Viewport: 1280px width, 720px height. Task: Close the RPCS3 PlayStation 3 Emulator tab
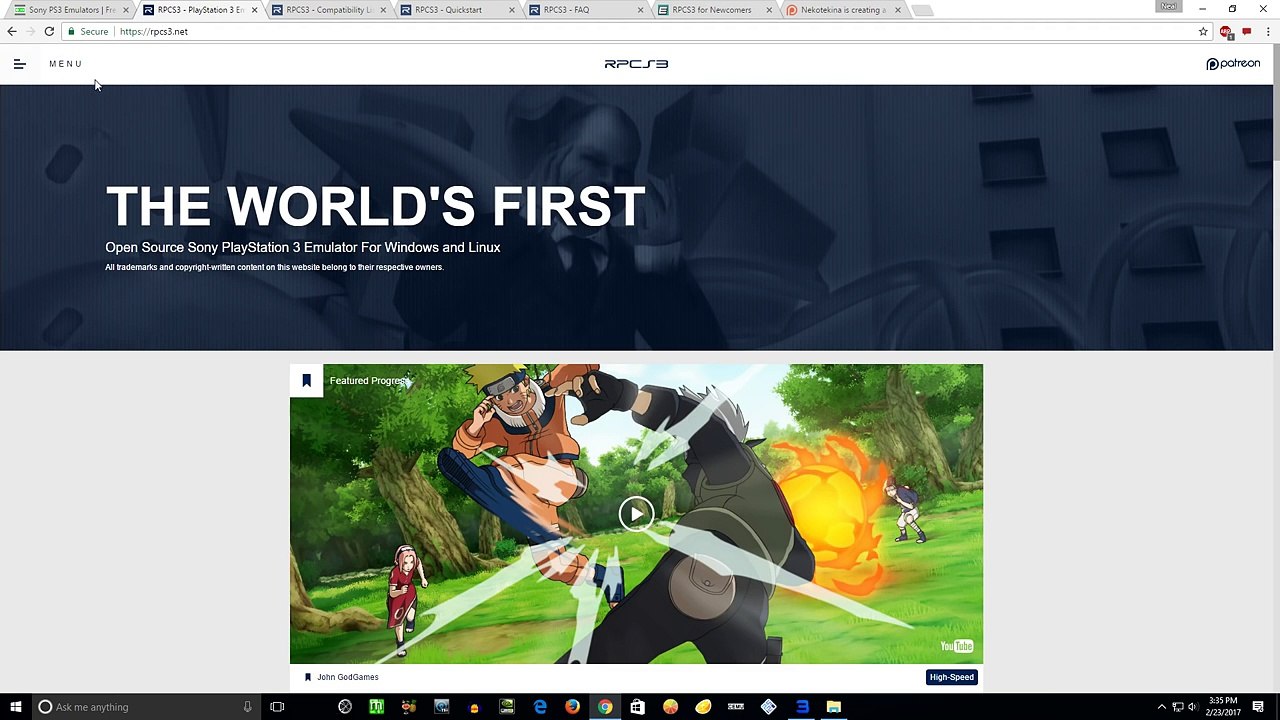coord(254,10)
